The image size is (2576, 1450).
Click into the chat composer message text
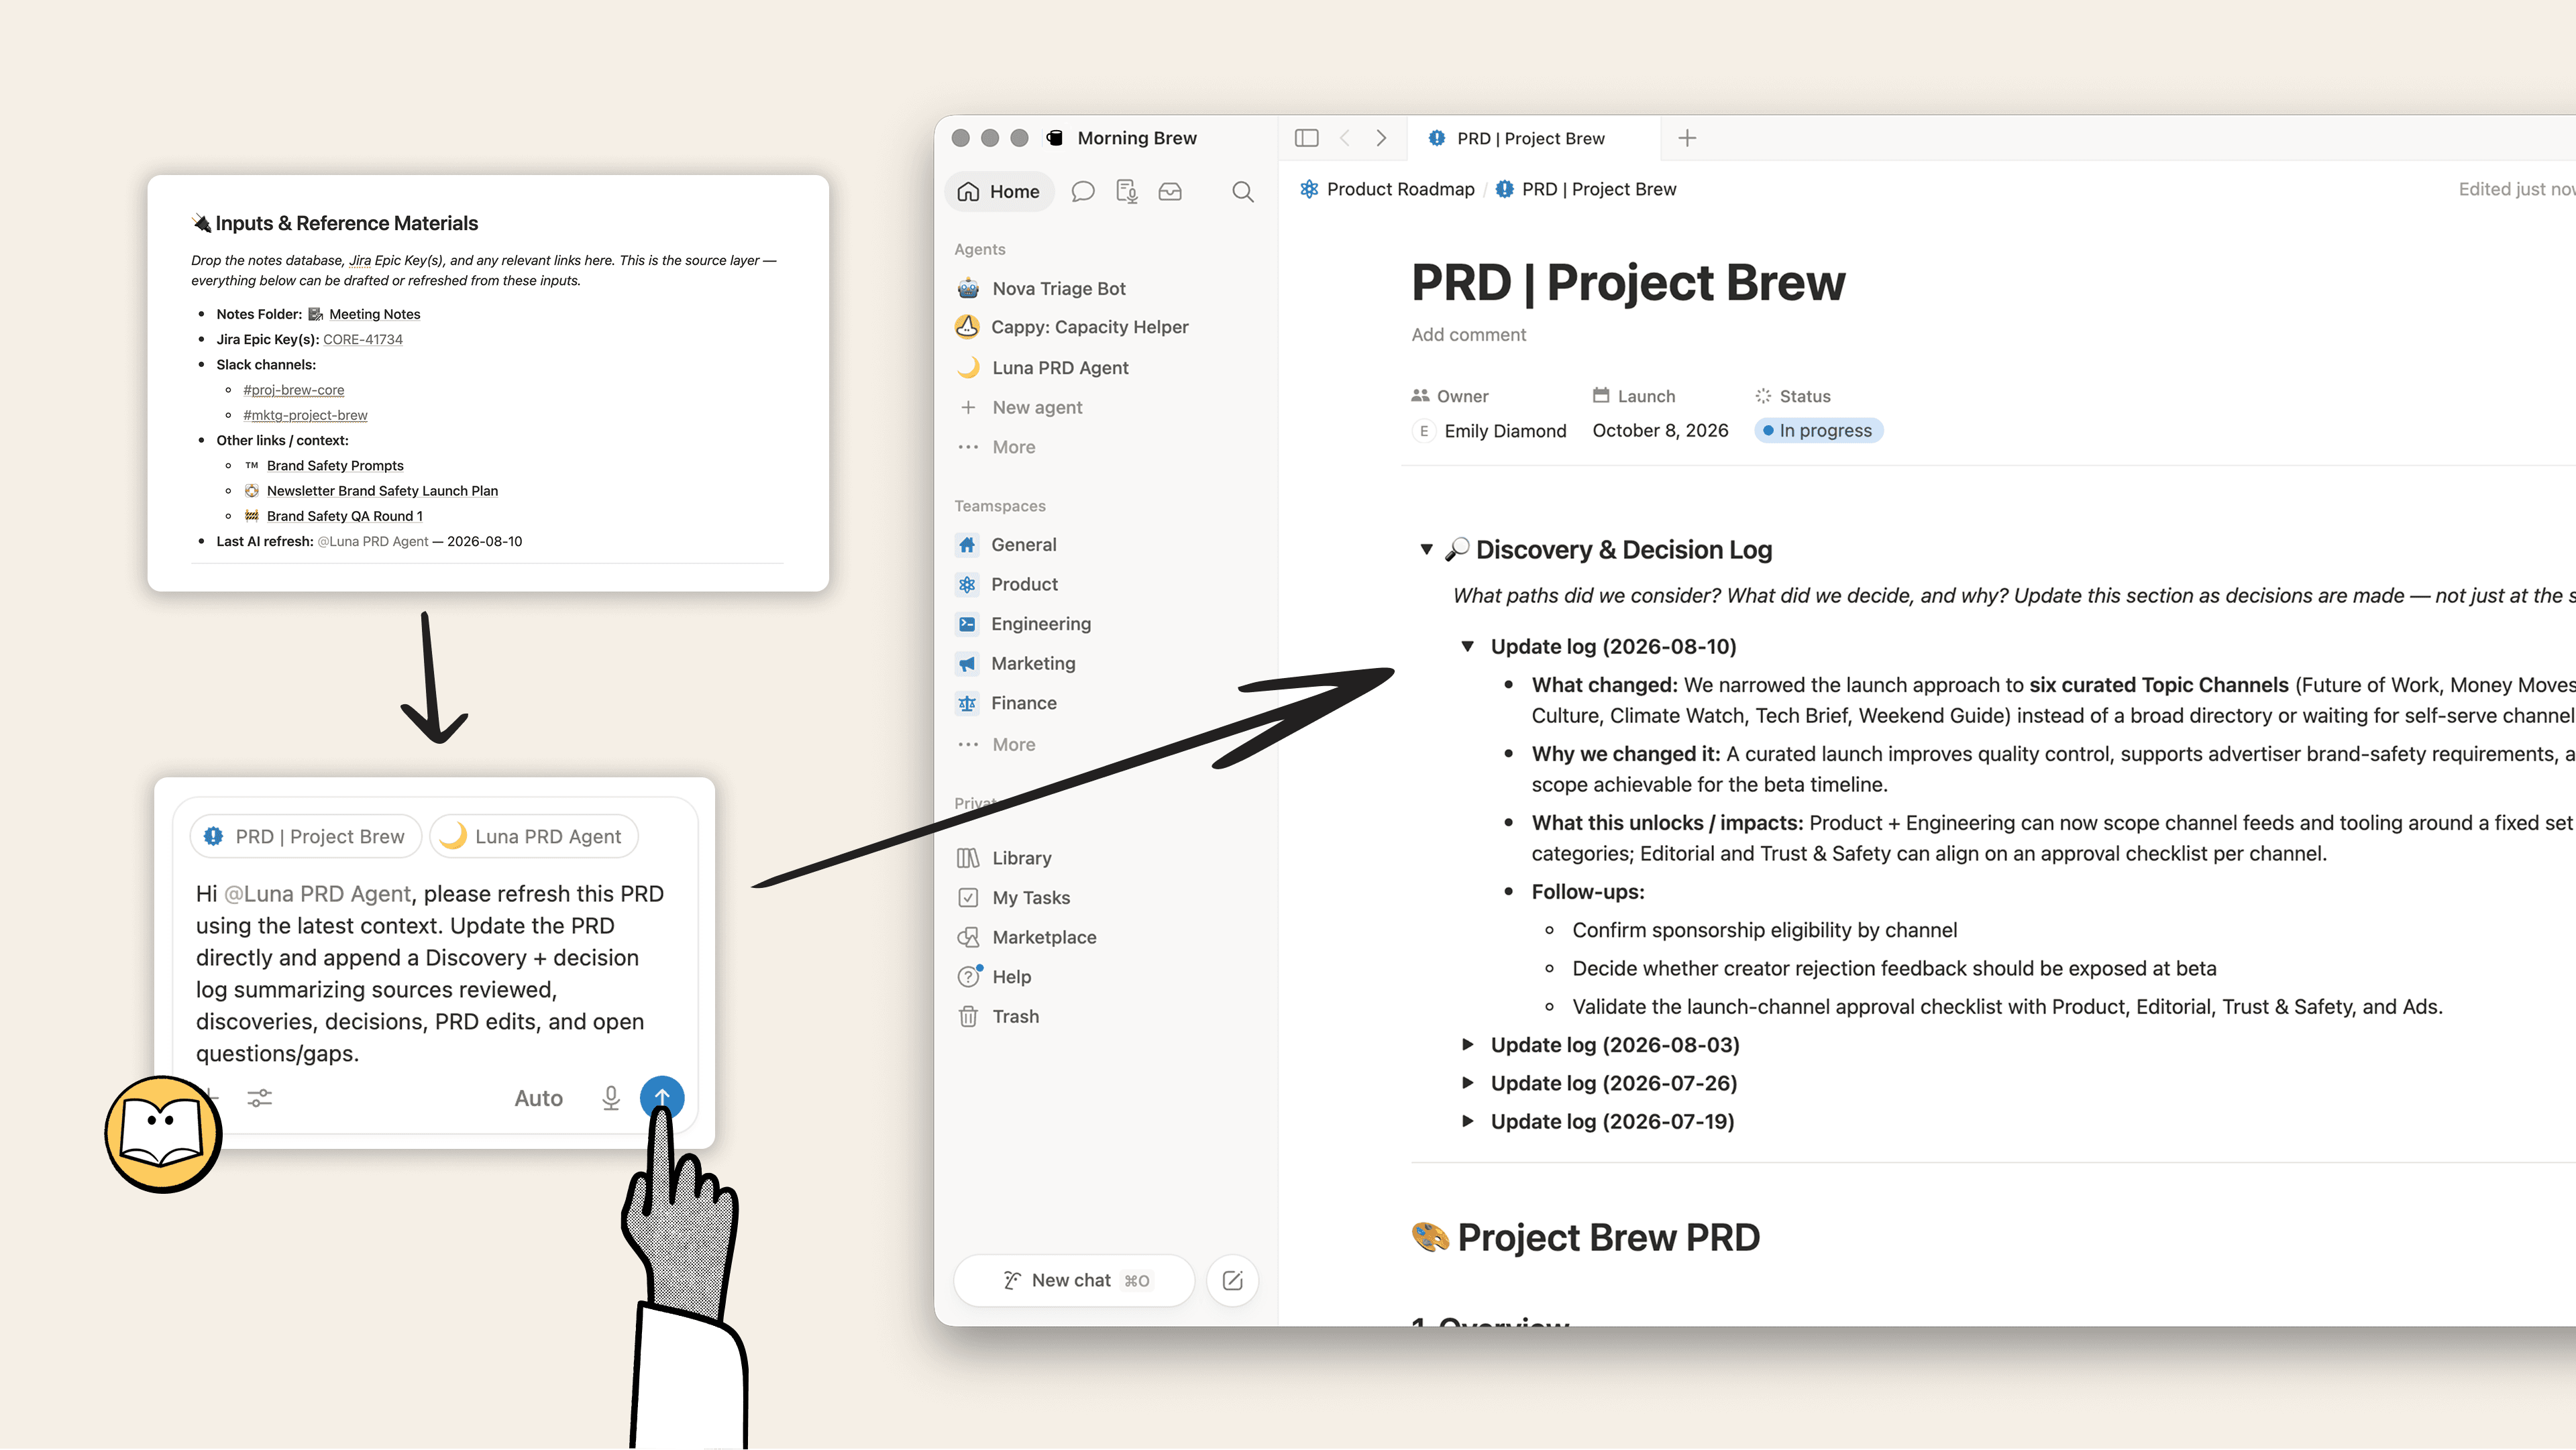[x=430, y=973]
